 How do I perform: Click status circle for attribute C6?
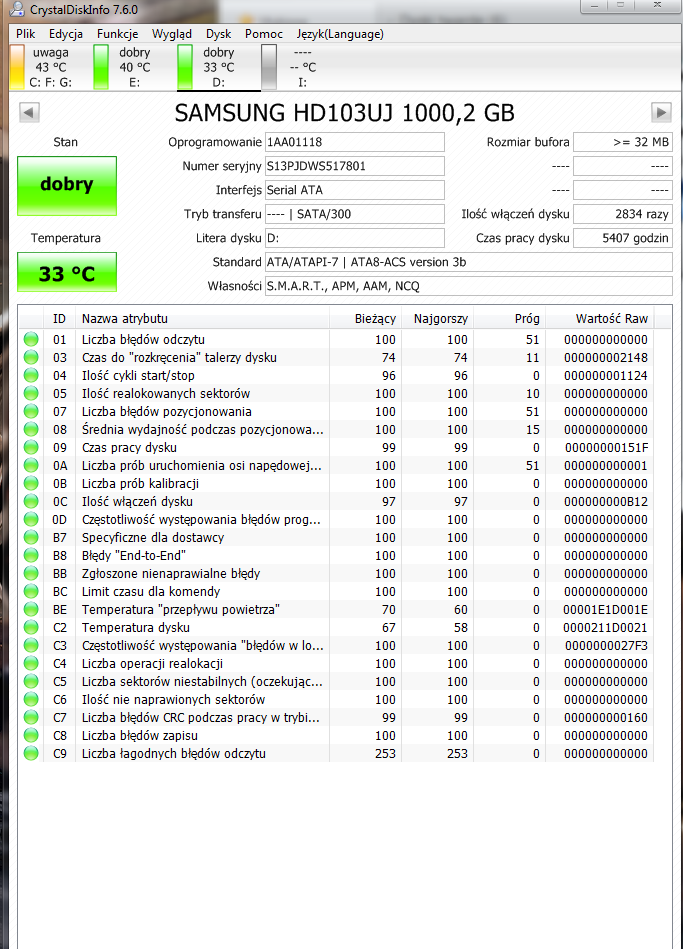point(31,700)
